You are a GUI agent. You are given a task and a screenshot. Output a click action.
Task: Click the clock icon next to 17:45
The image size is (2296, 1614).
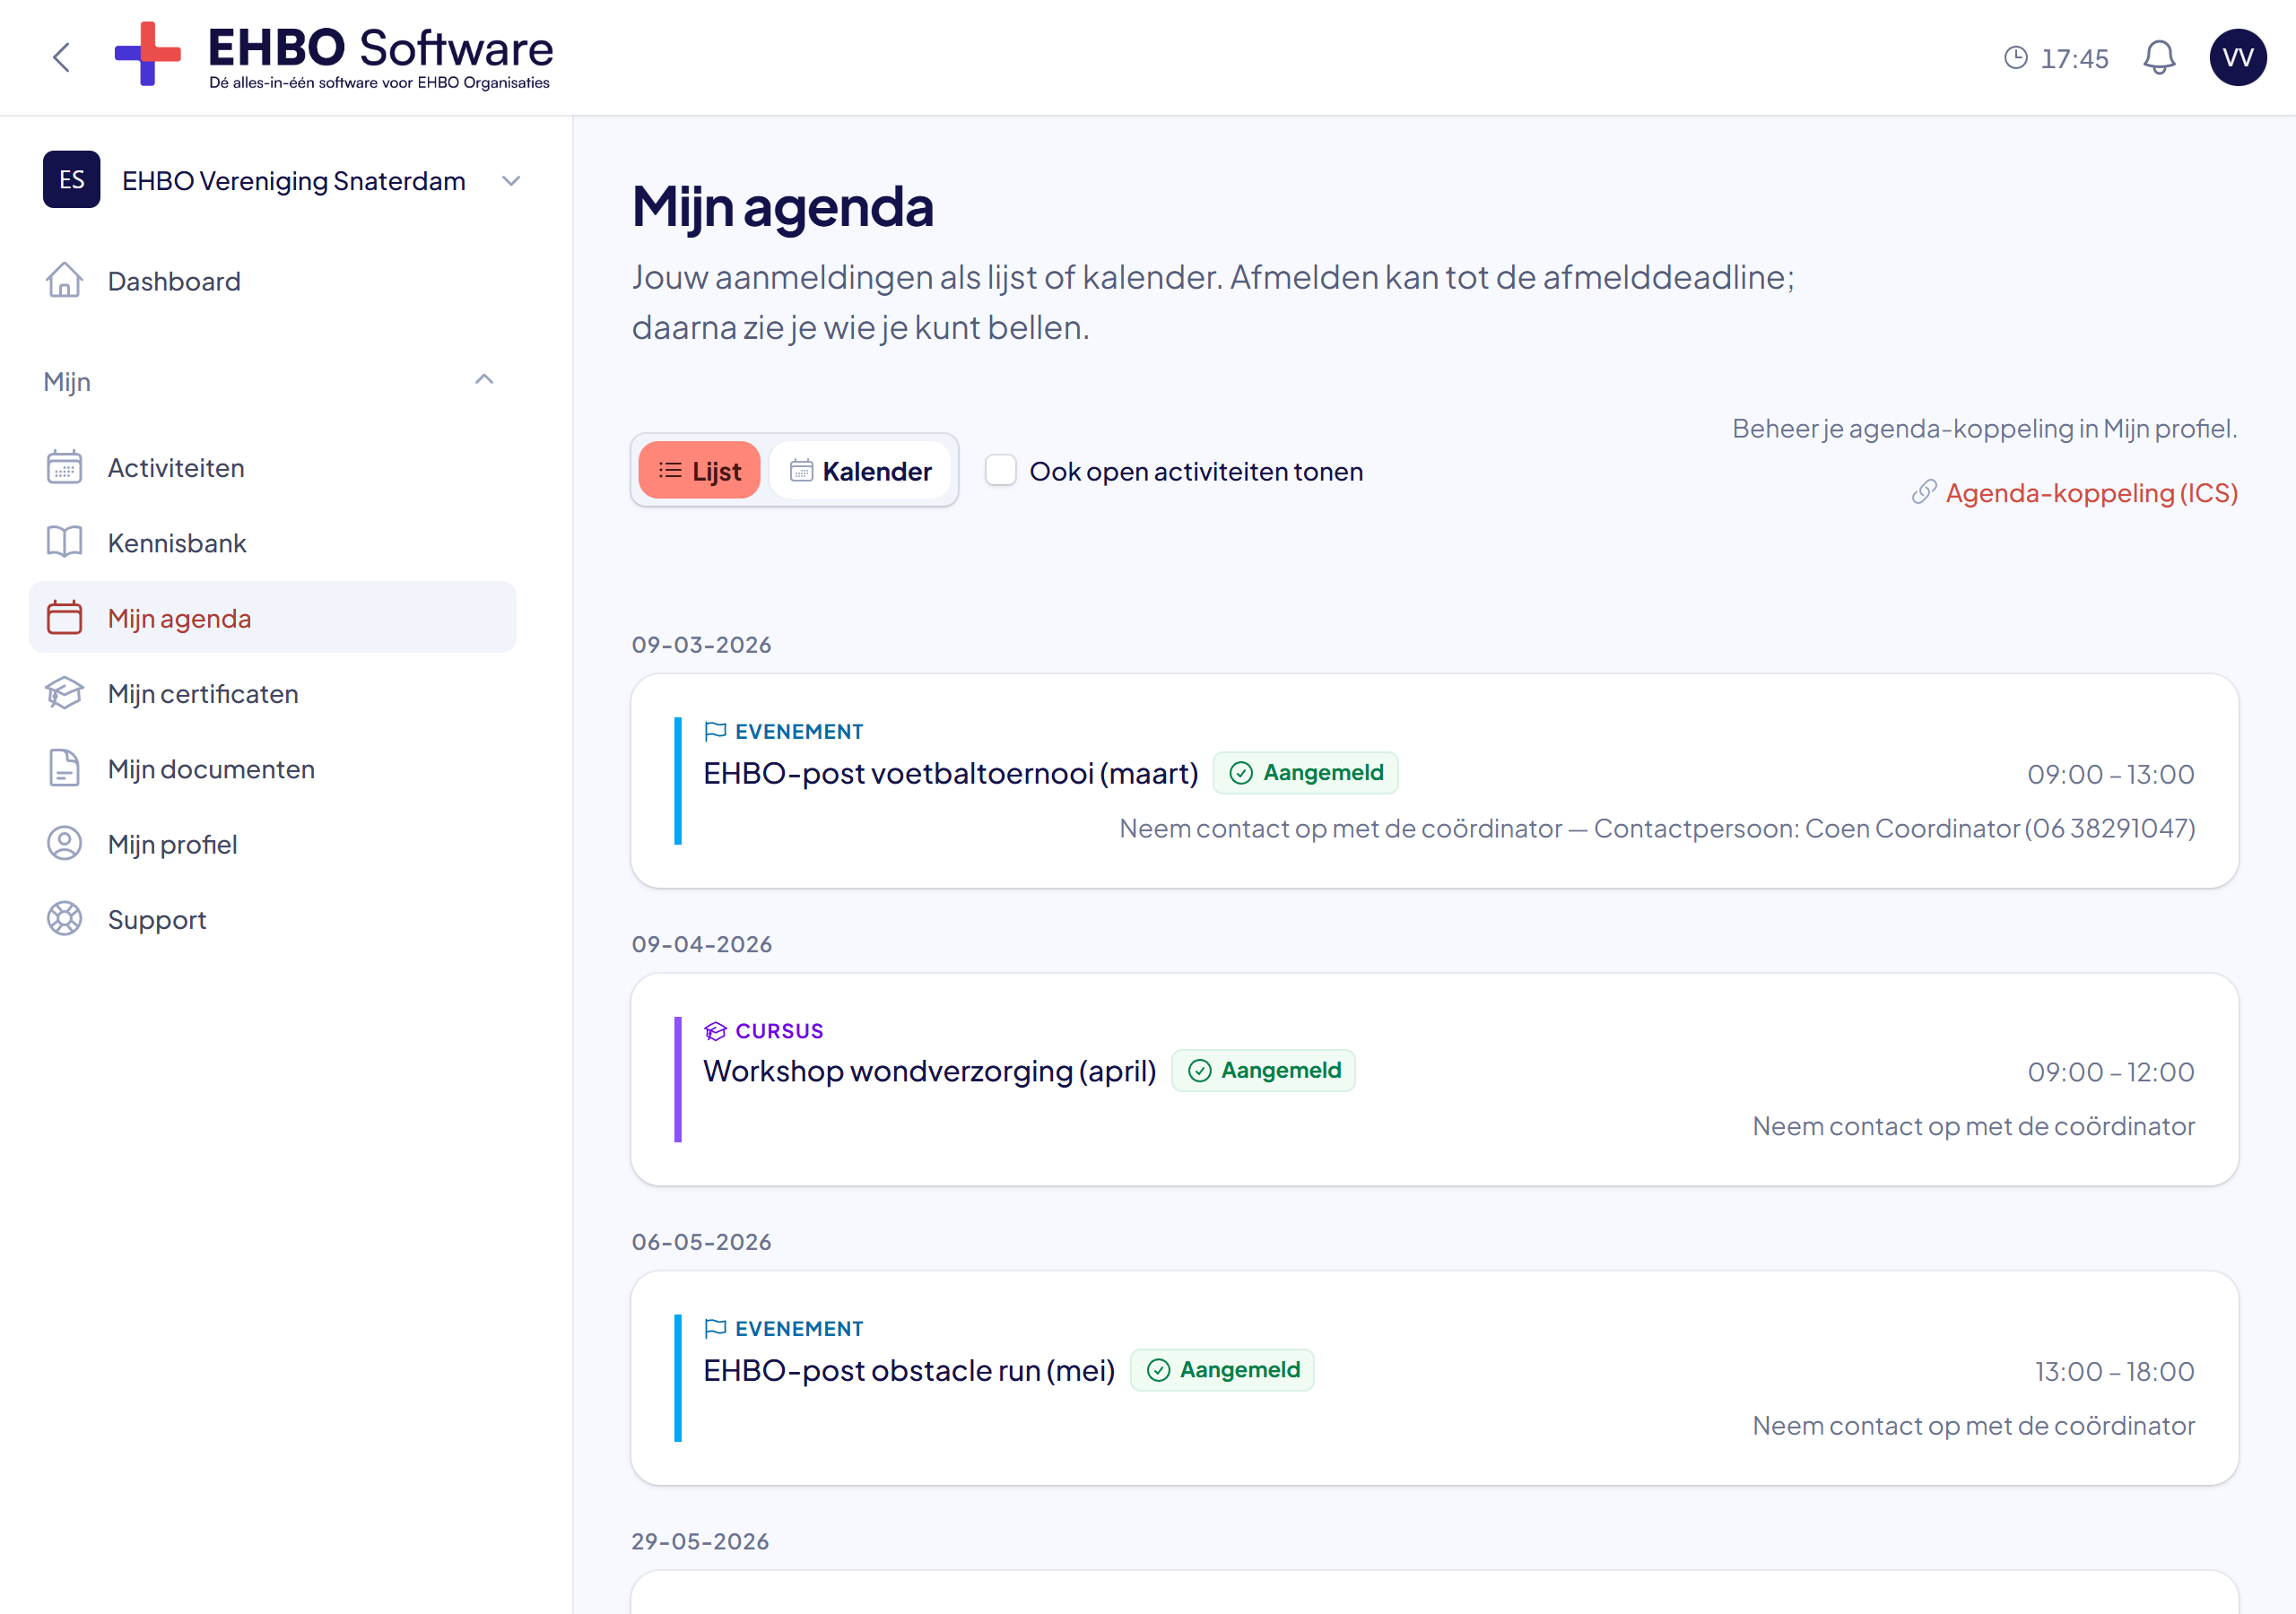point(2015,58)
